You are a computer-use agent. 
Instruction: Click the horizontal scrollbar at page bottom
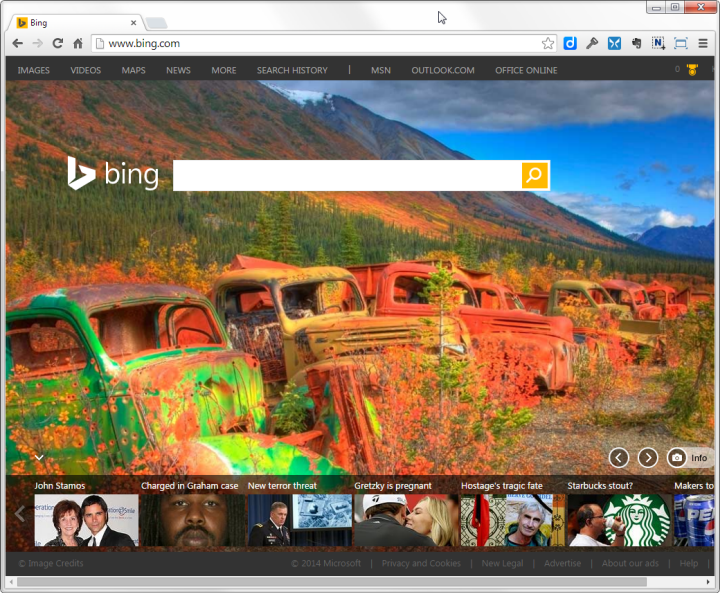(x=332, y=582)
